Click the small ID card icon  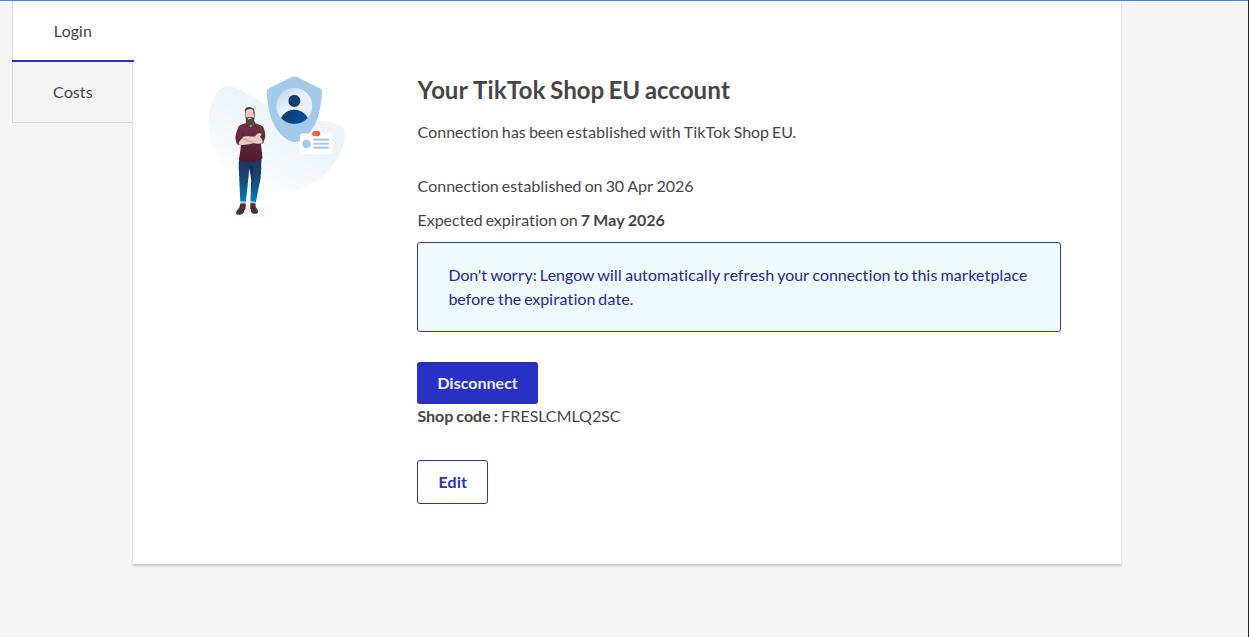click(x=316, y=141)
